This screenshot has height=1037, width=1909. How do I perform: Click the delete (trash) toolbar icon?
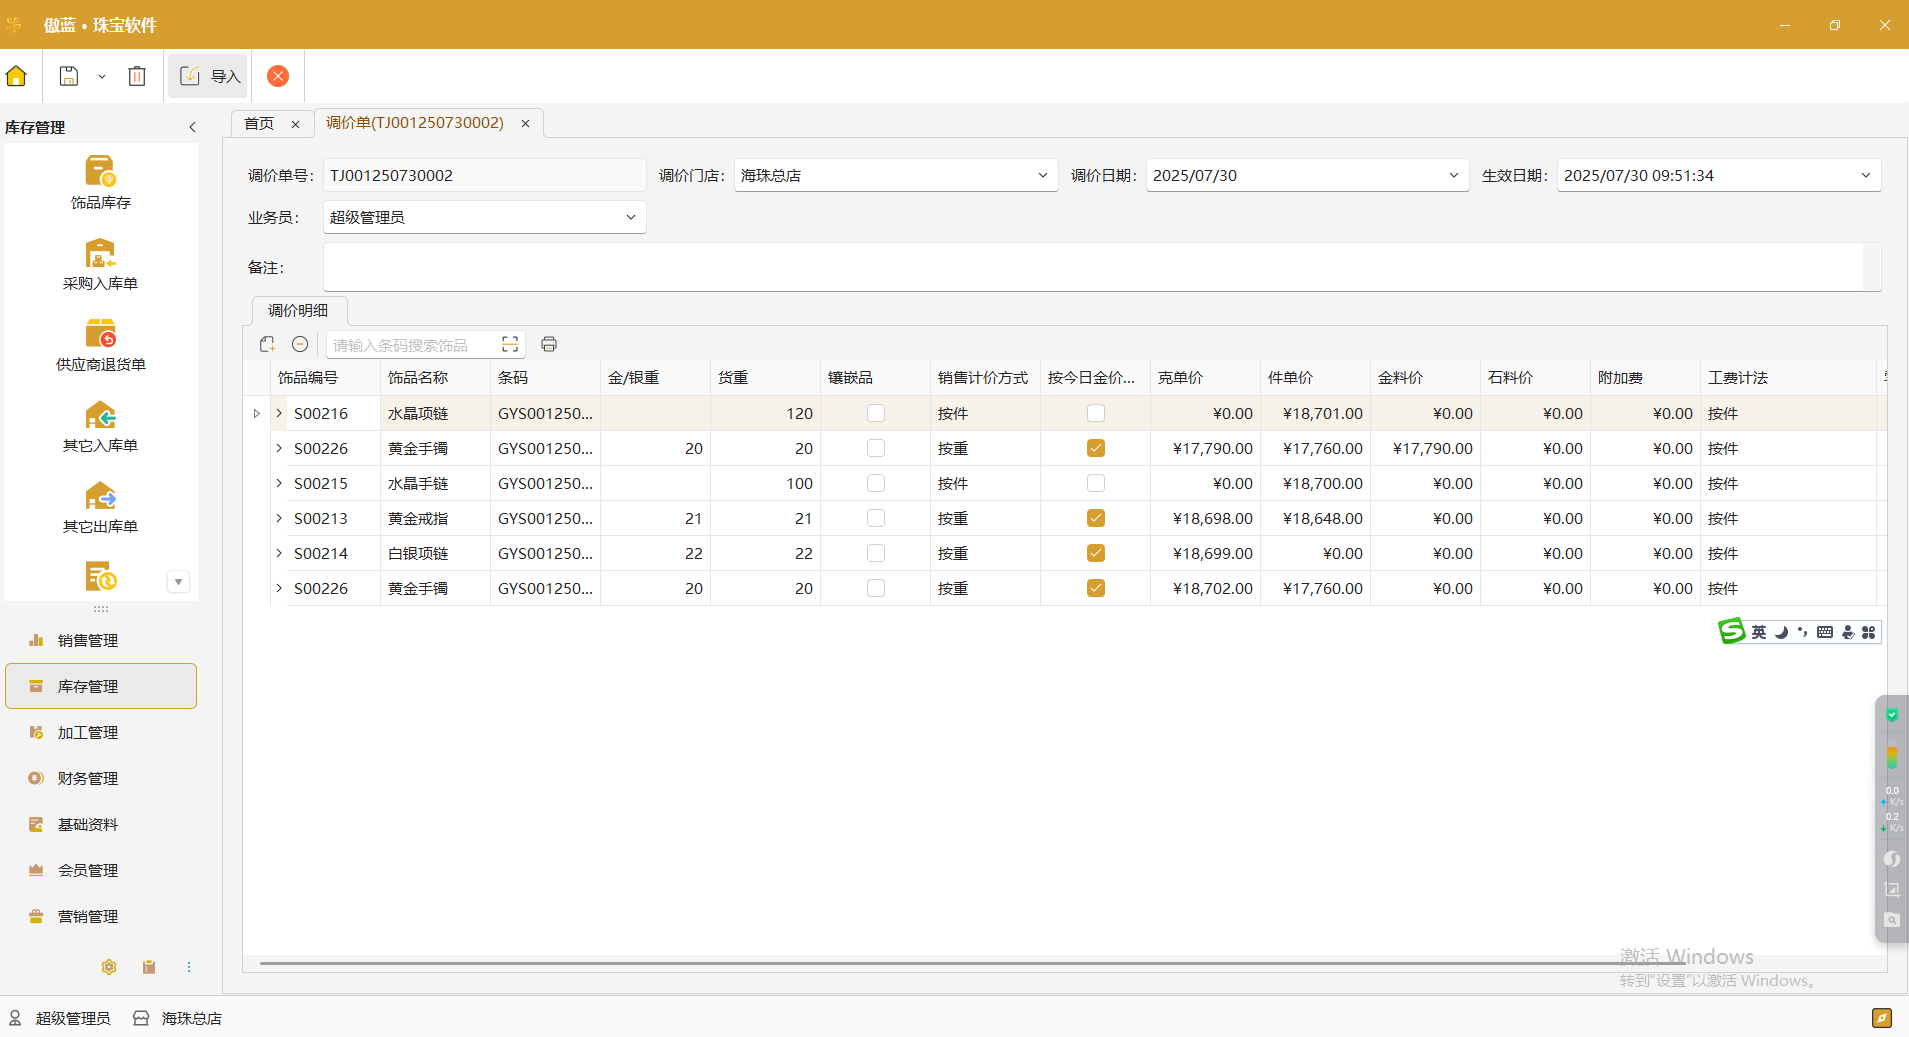tap(136, 75)
